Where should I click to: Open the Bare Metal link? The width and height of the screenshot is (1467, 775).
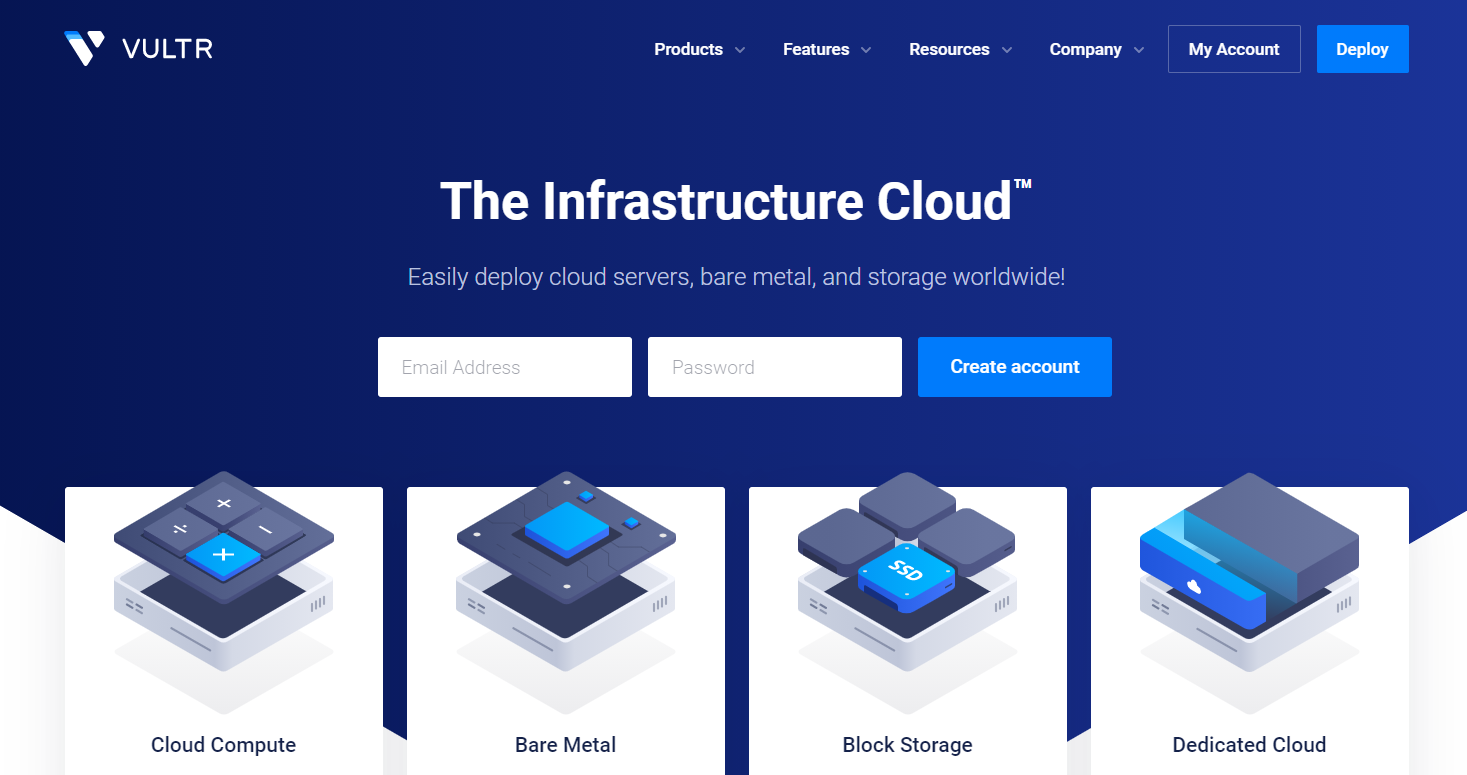[566, 745]
